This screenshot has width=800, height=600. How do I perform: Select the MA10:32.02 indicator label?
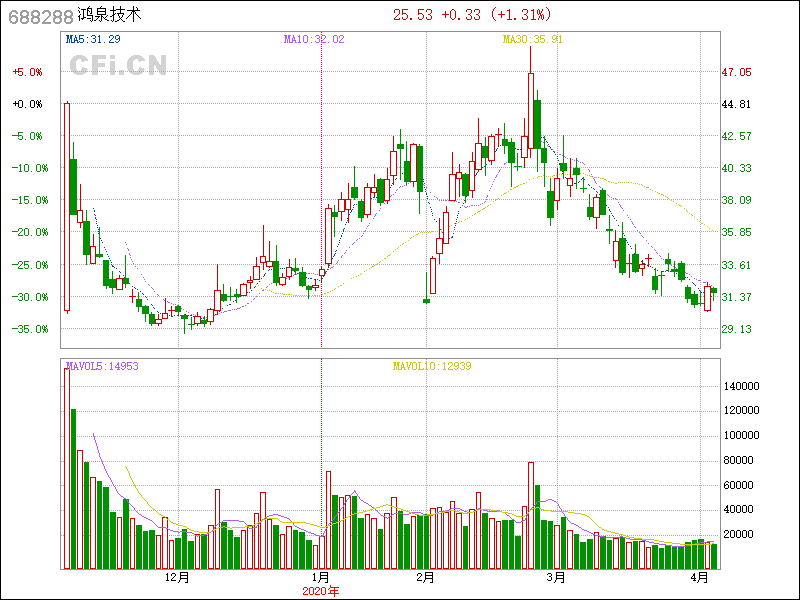tap(313, 39)
